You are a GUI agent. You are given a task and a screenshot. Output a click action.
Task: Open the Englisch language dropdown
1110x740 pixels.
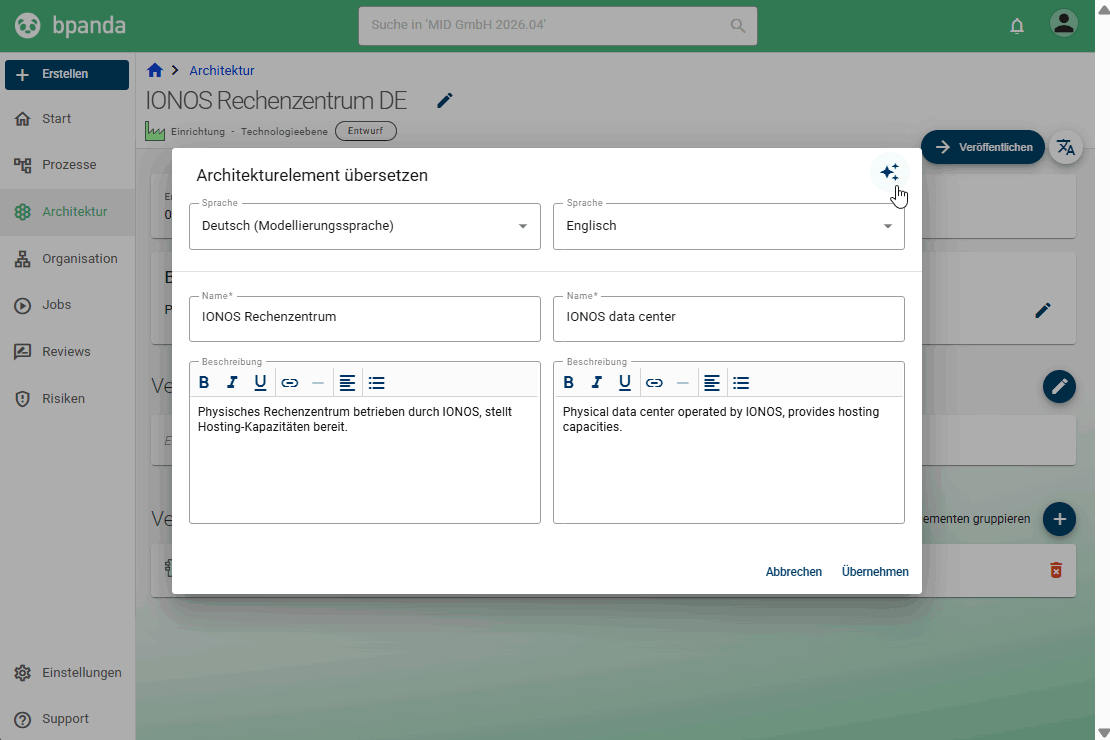pyautogui.click(x=728, y=227)
